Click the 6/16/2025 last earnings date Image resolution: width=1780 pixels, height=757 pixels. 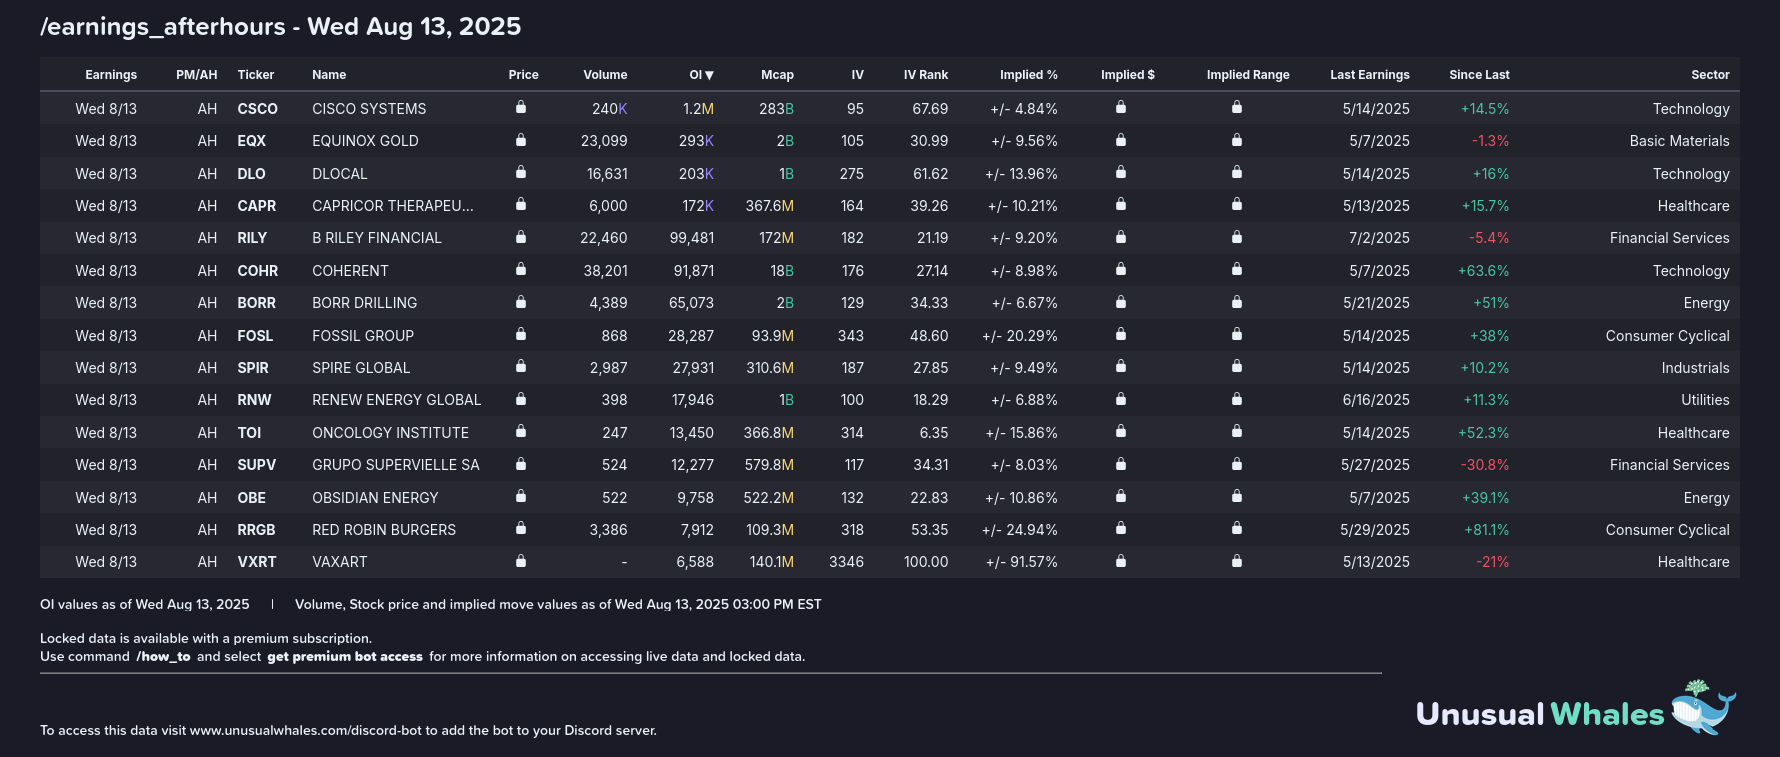[1376, 400]
